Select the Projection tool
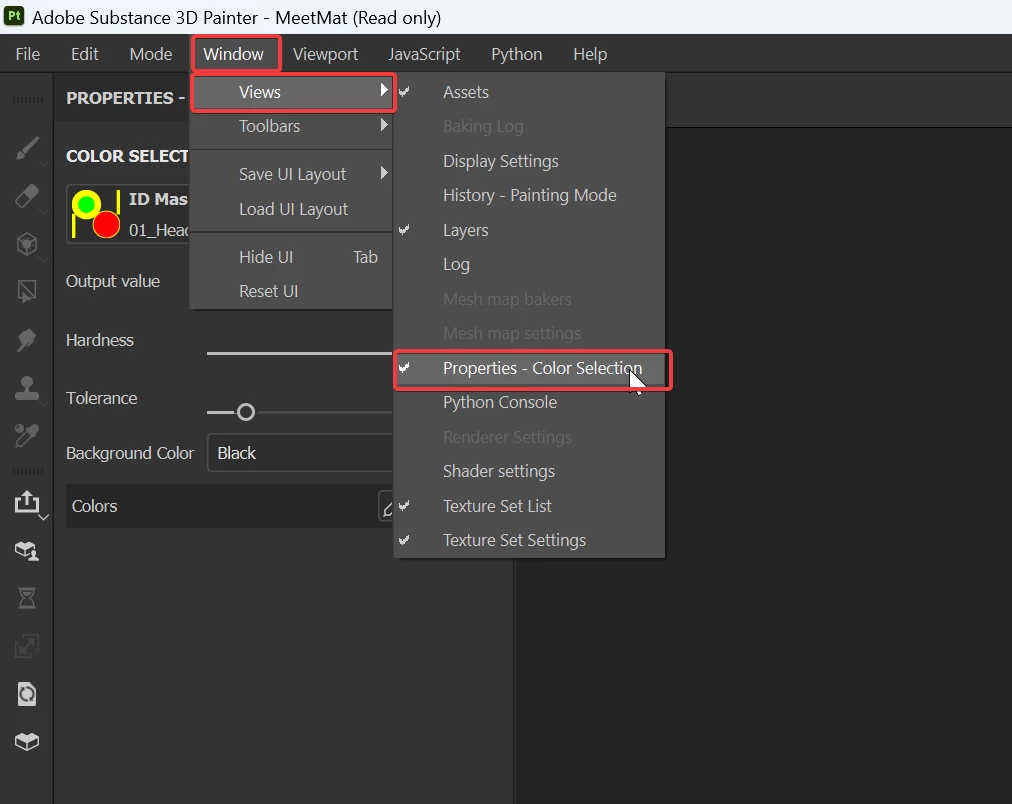 click(26, 244)
